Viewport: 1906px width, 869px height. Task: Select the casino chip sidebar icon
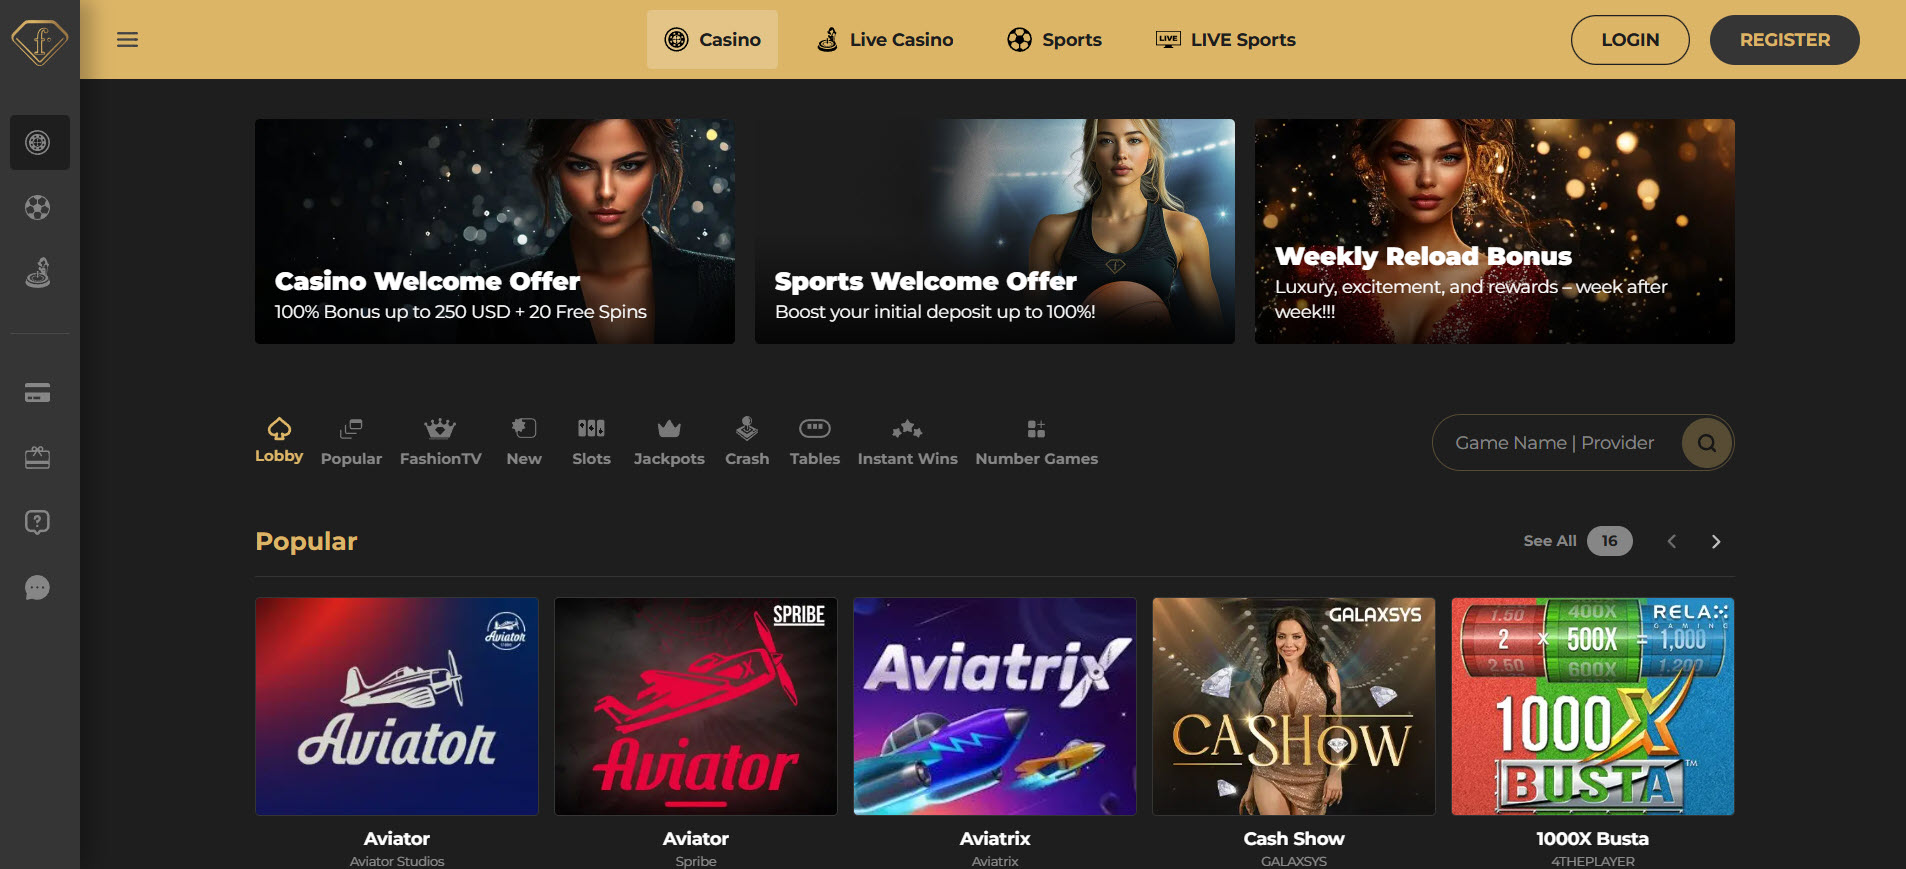pos(39,142)
